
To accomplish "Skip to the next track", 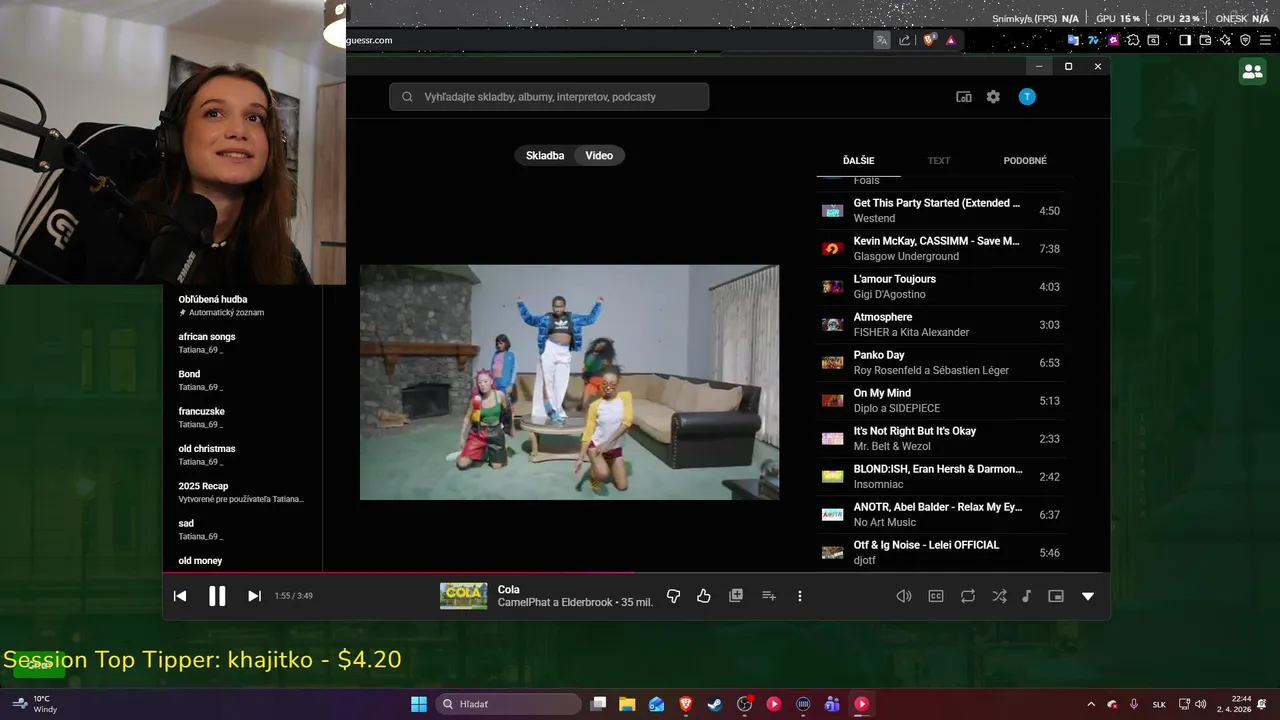I will [x=254, y=596].
